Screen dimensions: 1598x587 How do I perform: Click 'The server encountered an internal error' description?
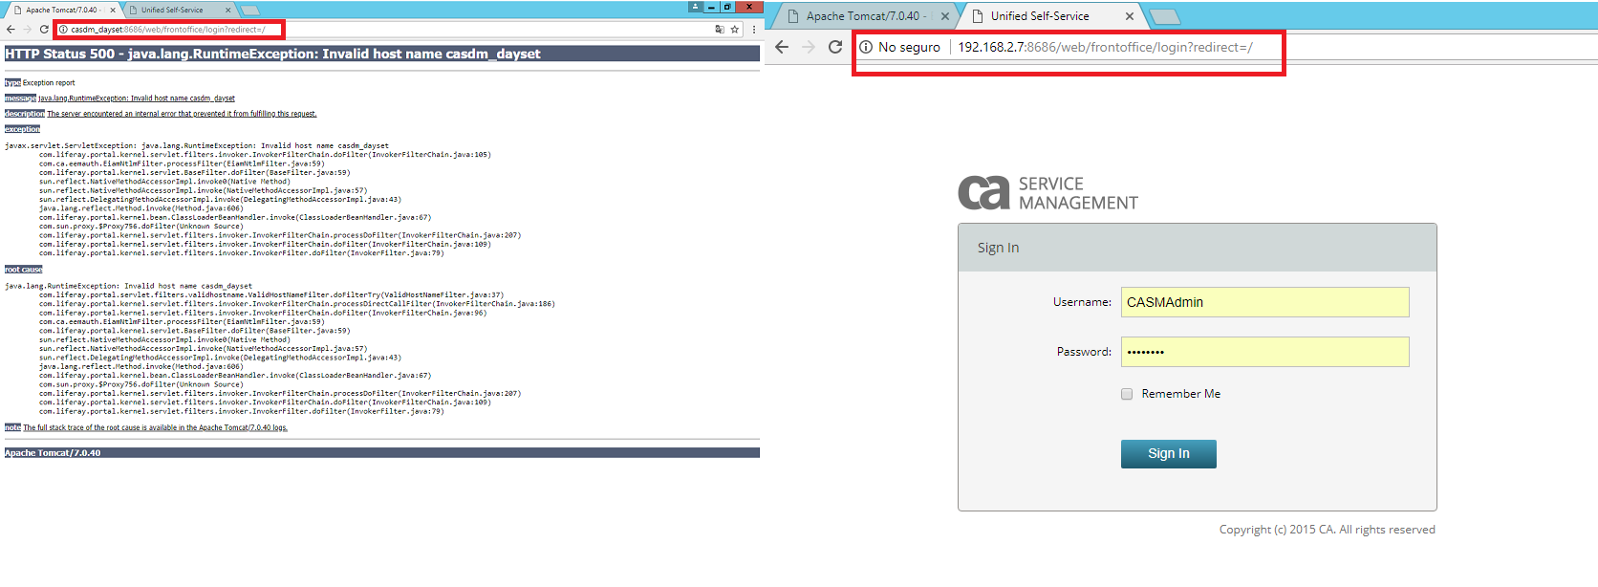[181, 114]
